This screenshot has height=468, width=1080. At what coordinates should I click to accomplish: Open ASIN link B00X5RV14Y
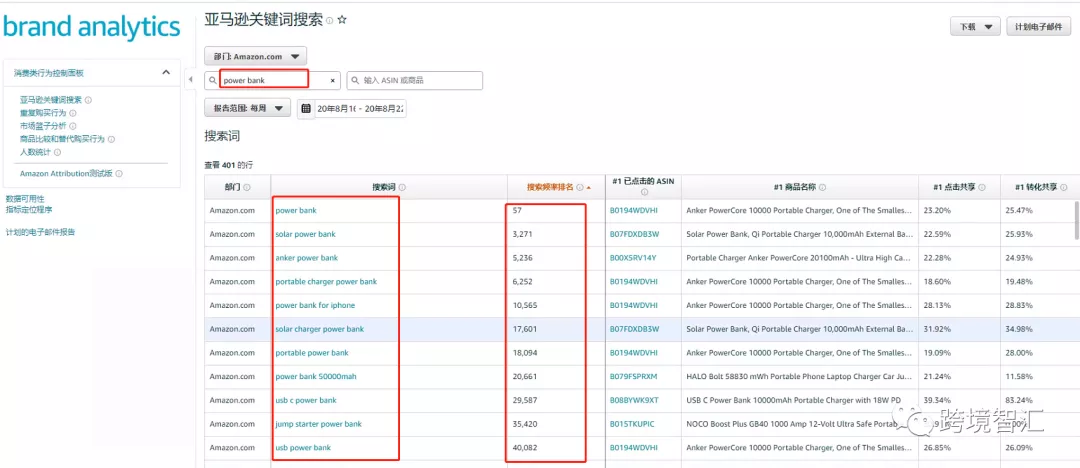click(x=633, y=258)
